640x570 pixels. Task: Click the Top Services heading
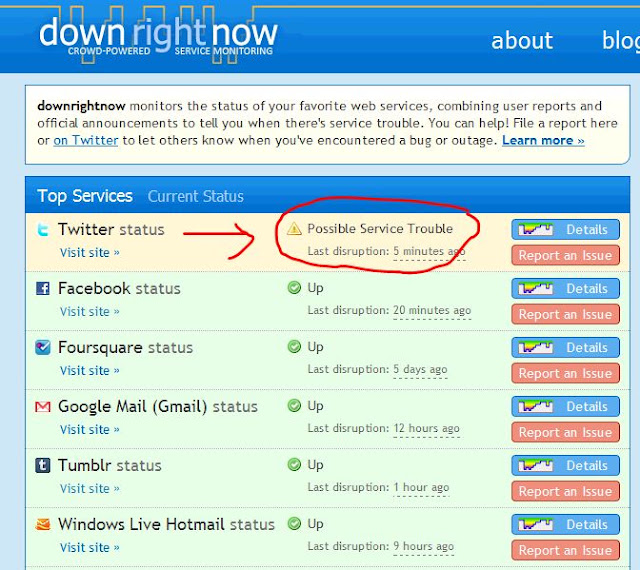(85, 196)
